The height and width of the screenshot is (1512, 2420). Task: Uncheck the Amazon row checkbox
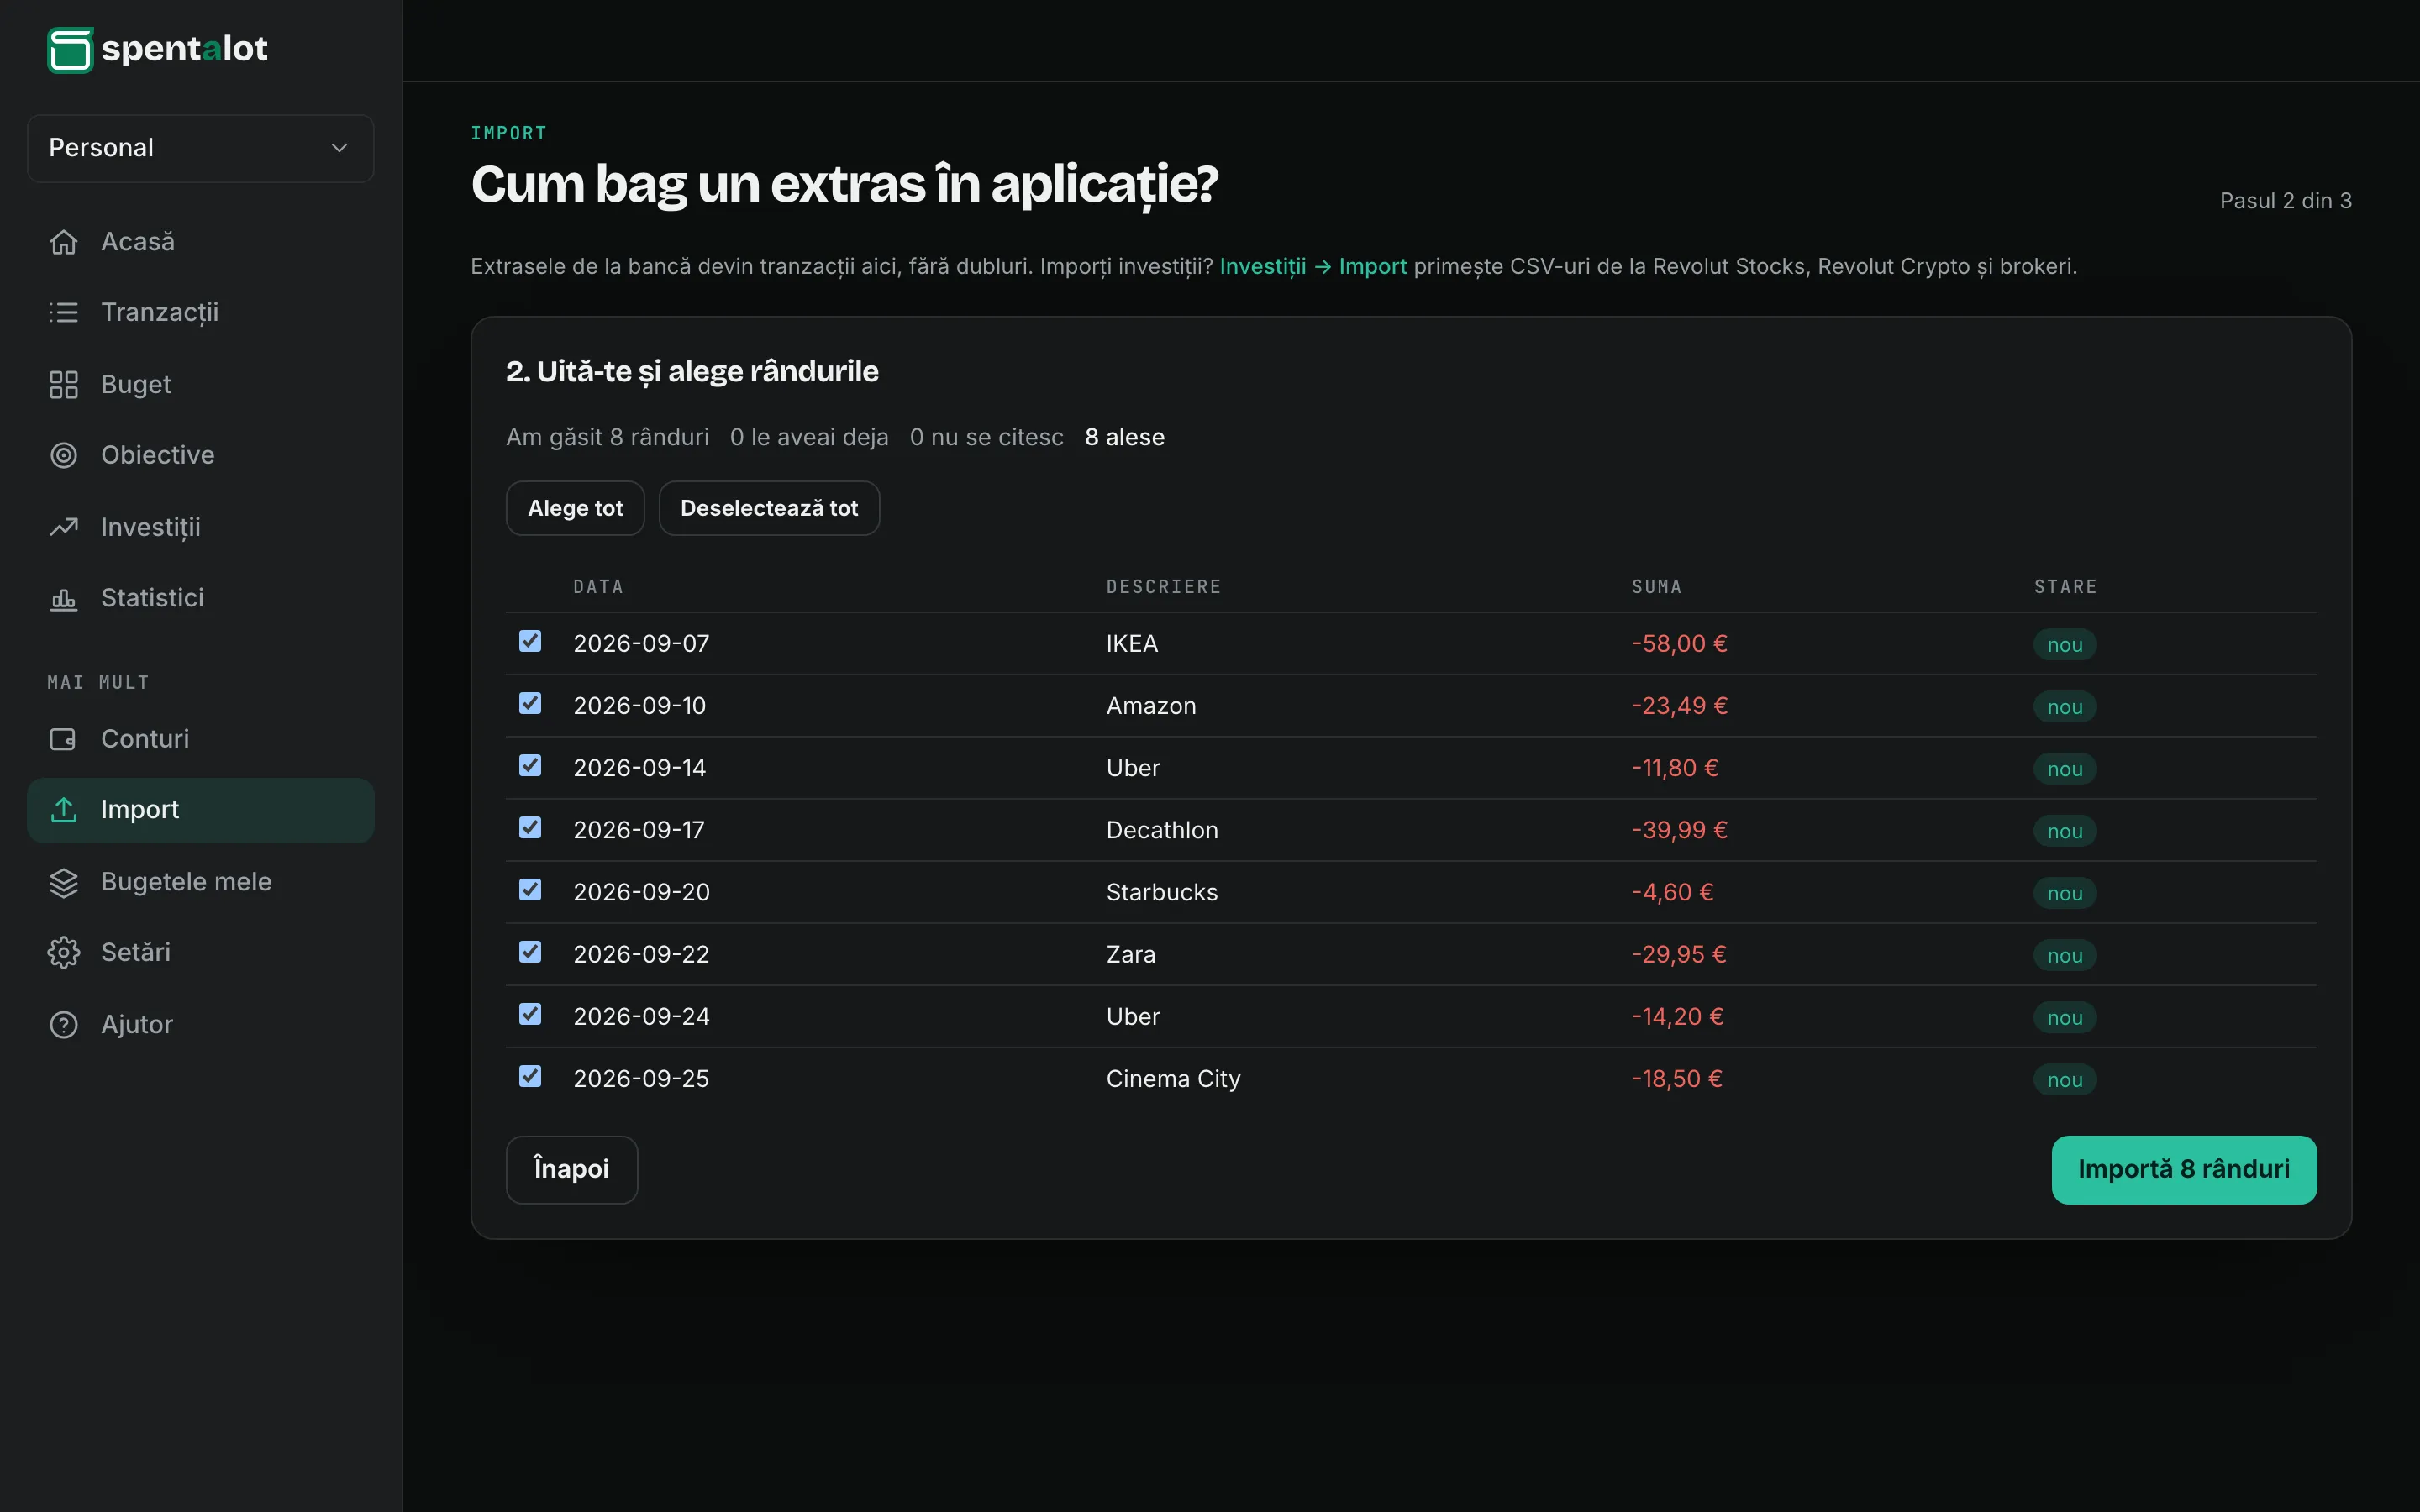(530, 703)
